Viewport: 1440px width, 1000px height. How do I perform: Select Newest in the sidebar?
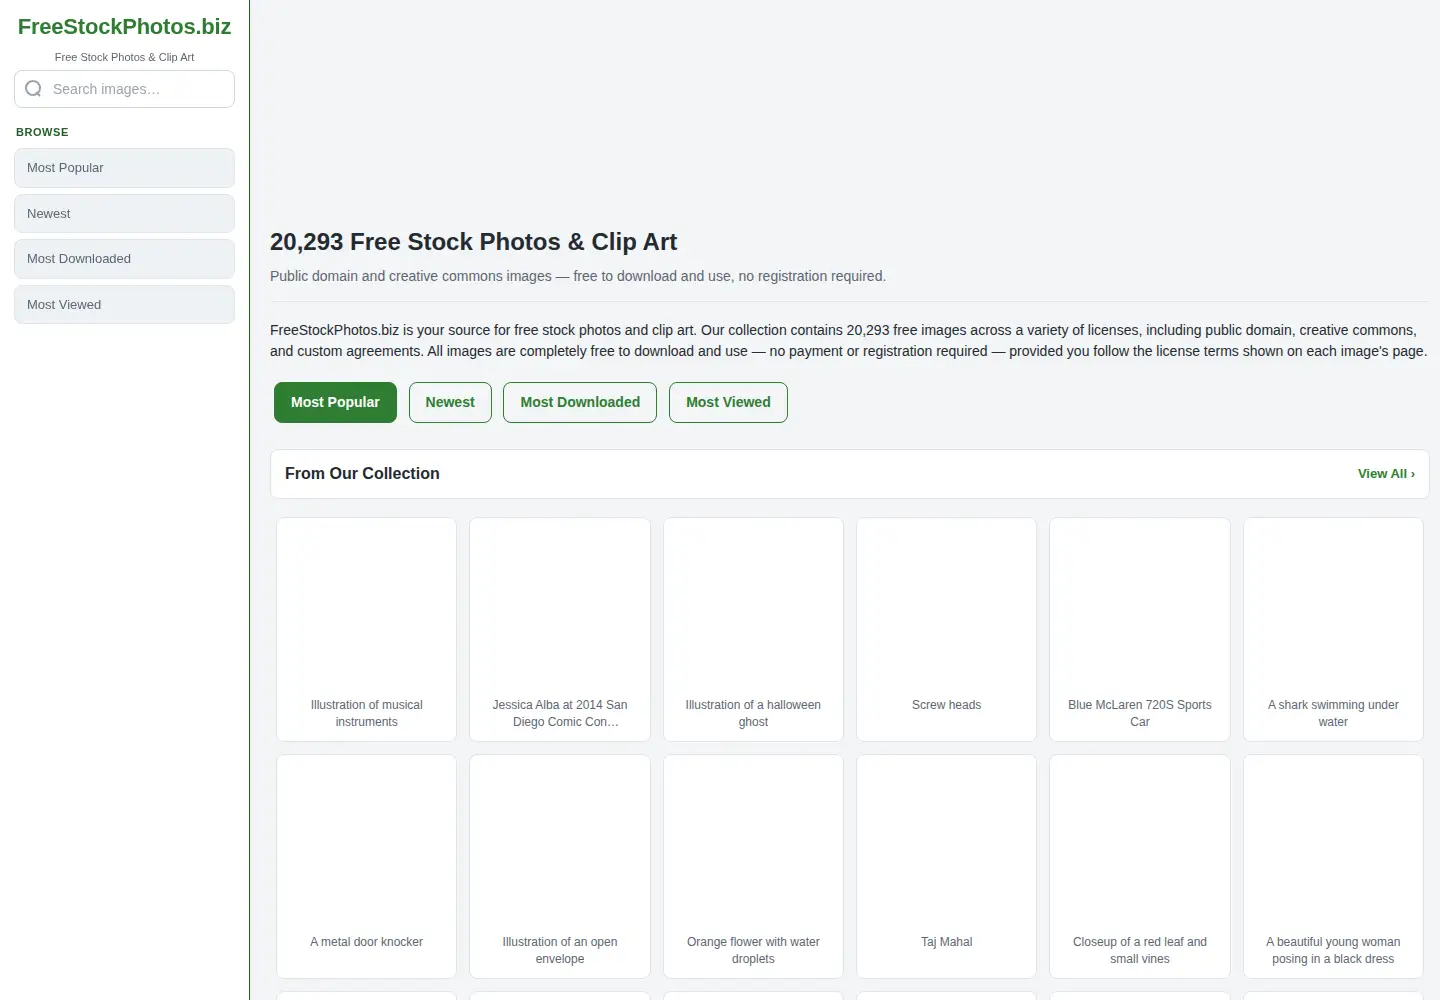pyautogui.click(x=124, y=214)
